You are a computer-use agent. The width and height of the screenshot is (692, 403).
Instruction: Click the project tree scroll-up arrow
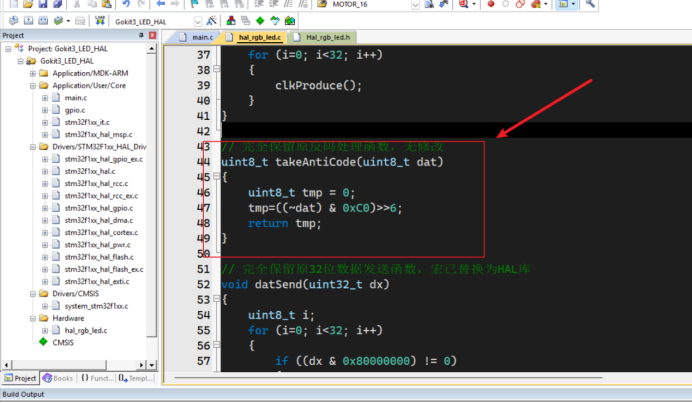[152, 48]
